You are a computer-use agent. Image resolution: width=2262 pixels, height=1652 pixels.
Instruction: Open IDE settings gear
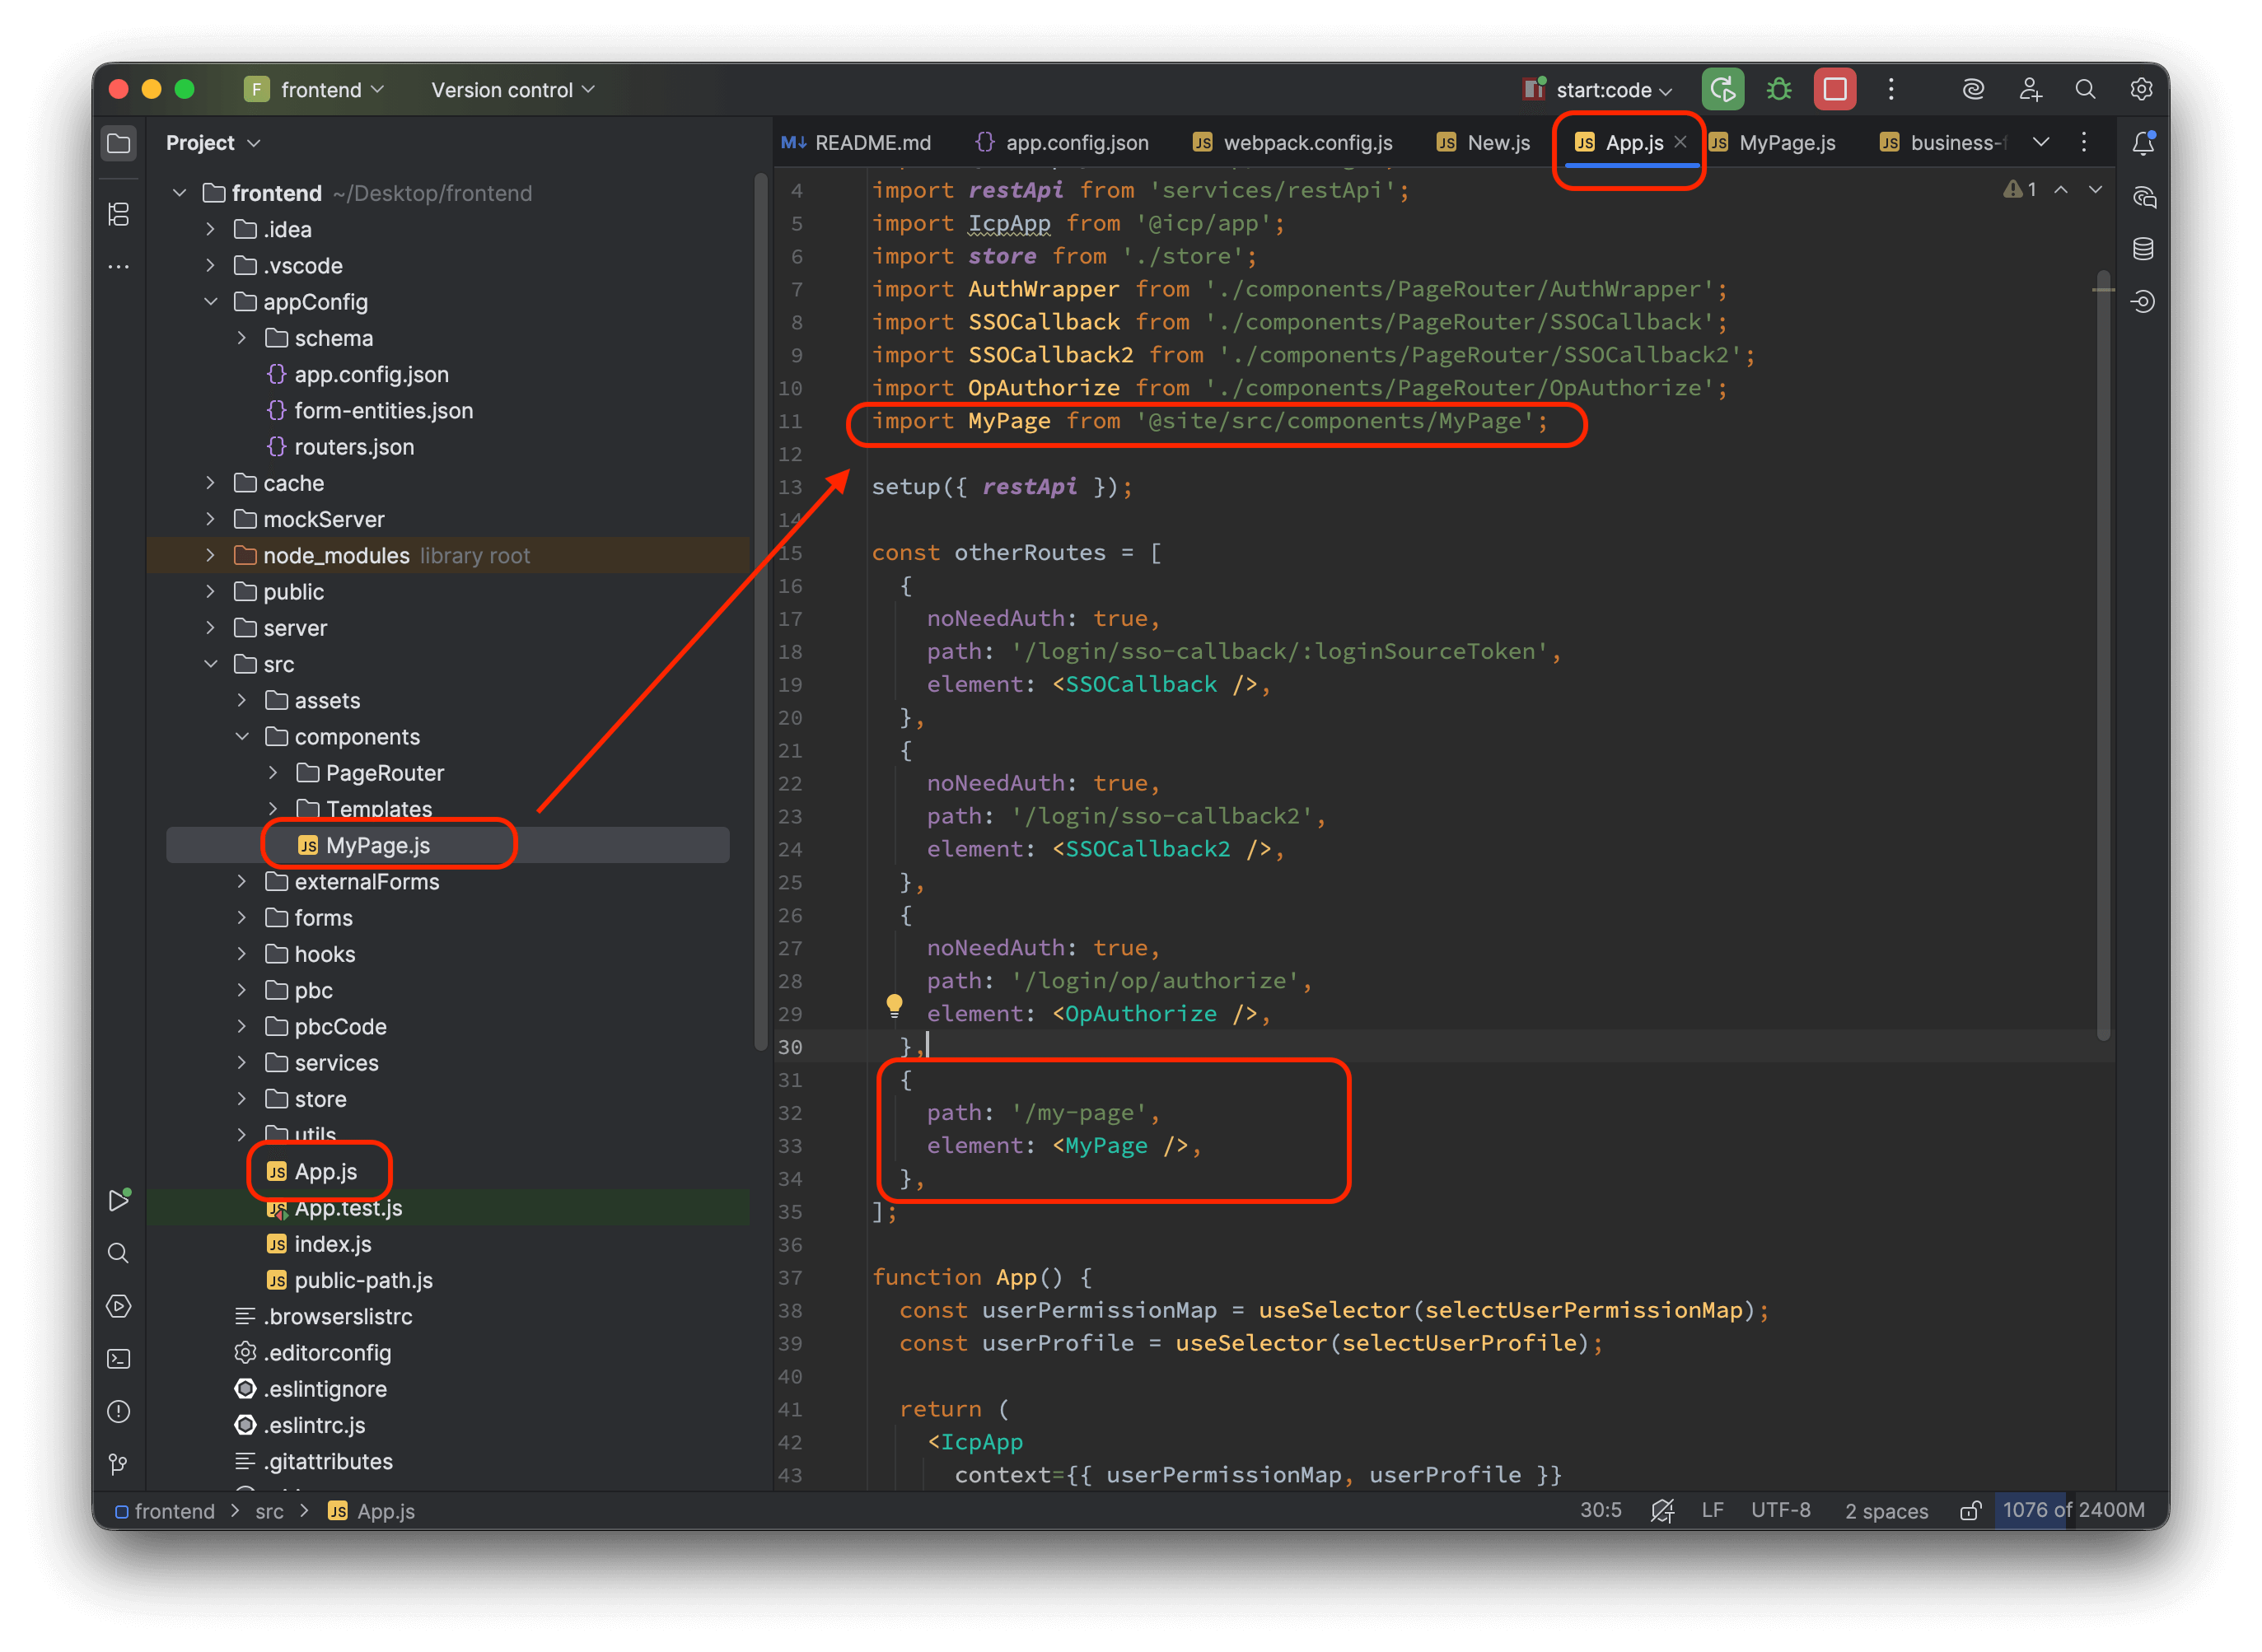(x=2141, y=90)
